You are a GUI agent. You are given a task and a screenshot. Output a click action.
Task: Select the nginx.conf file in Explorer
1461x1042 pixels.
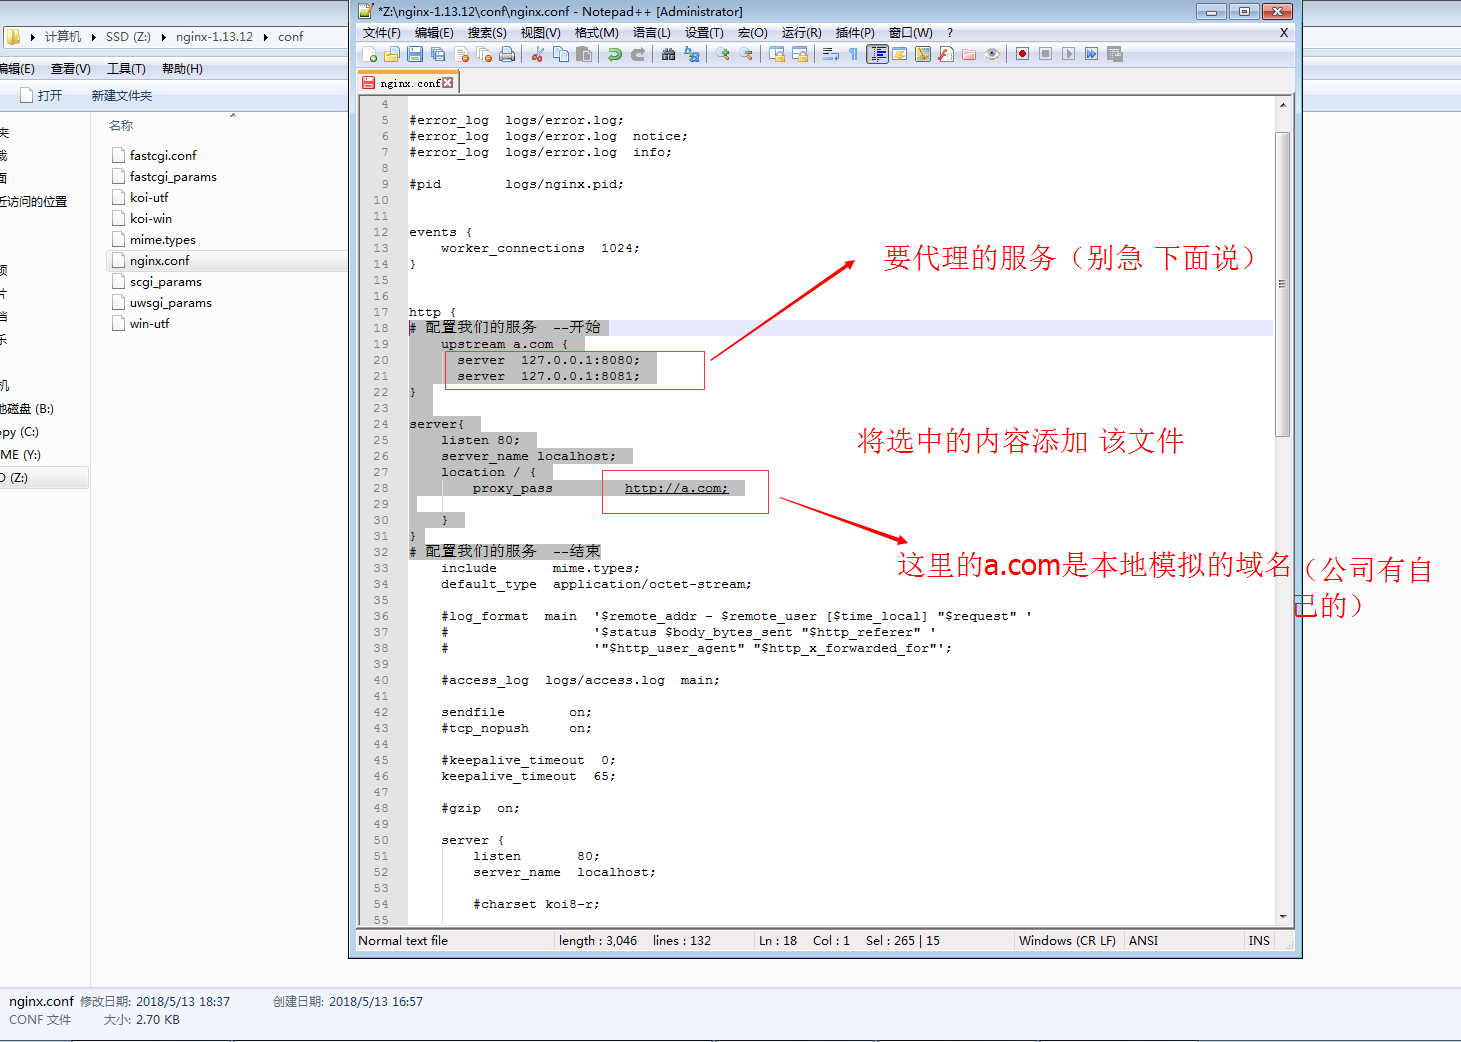160,261
